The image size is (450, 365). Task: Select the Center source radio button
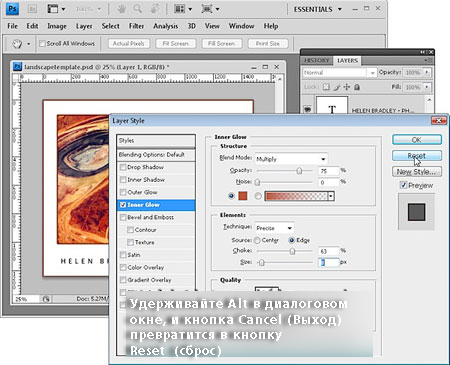[257, 240]
